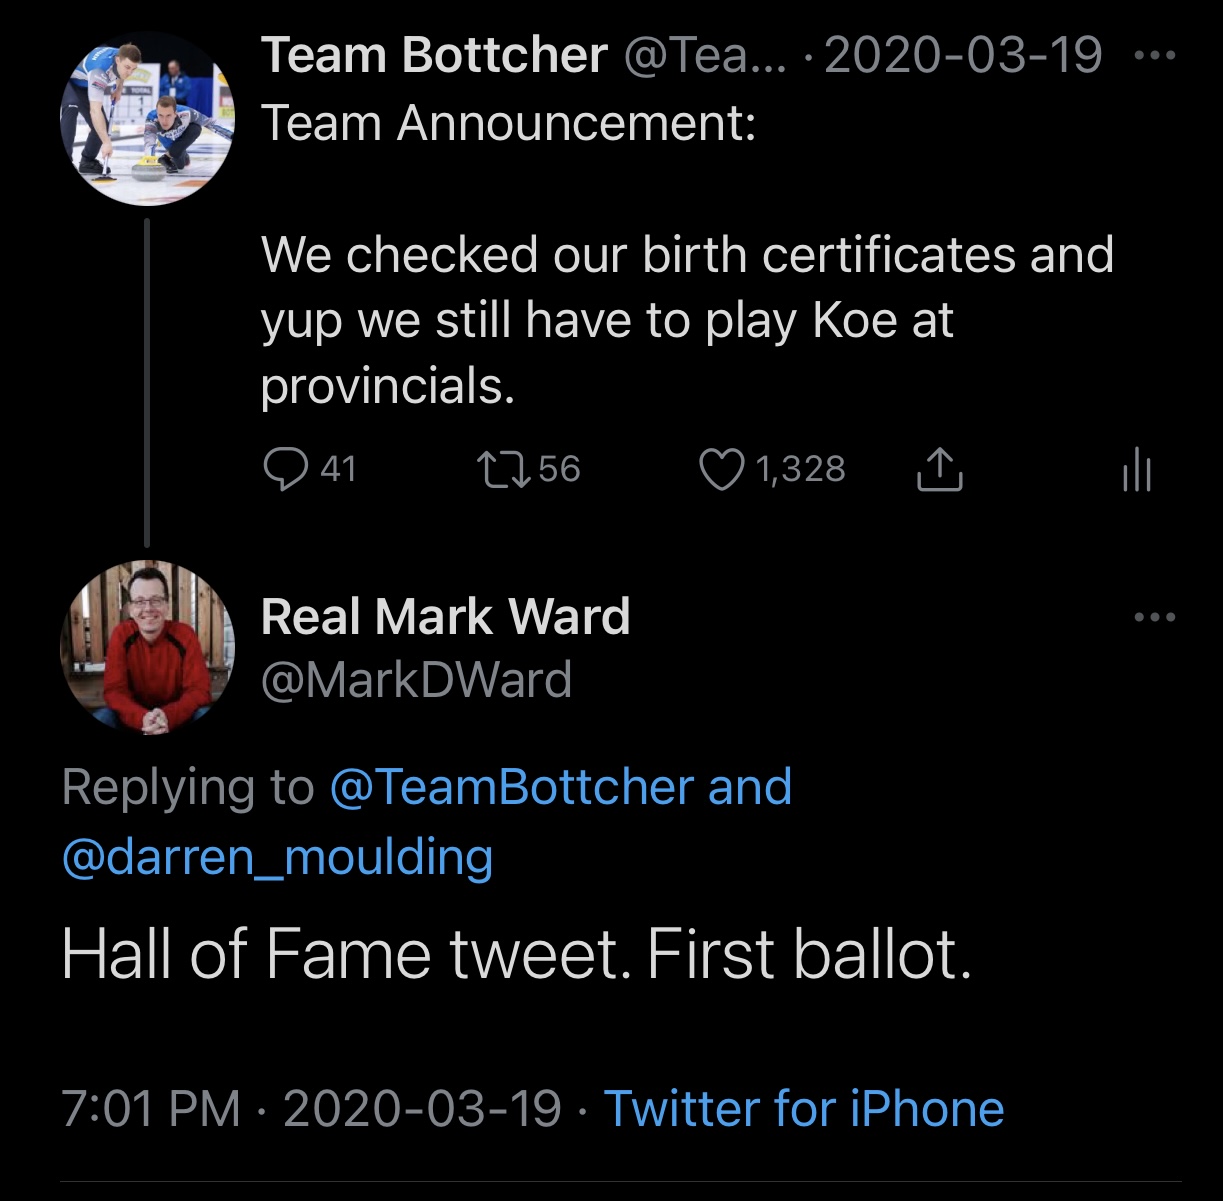The image size is (1223, 1201).
Task: Open the birth certificates tweet text
Action: tap(687, 320)
